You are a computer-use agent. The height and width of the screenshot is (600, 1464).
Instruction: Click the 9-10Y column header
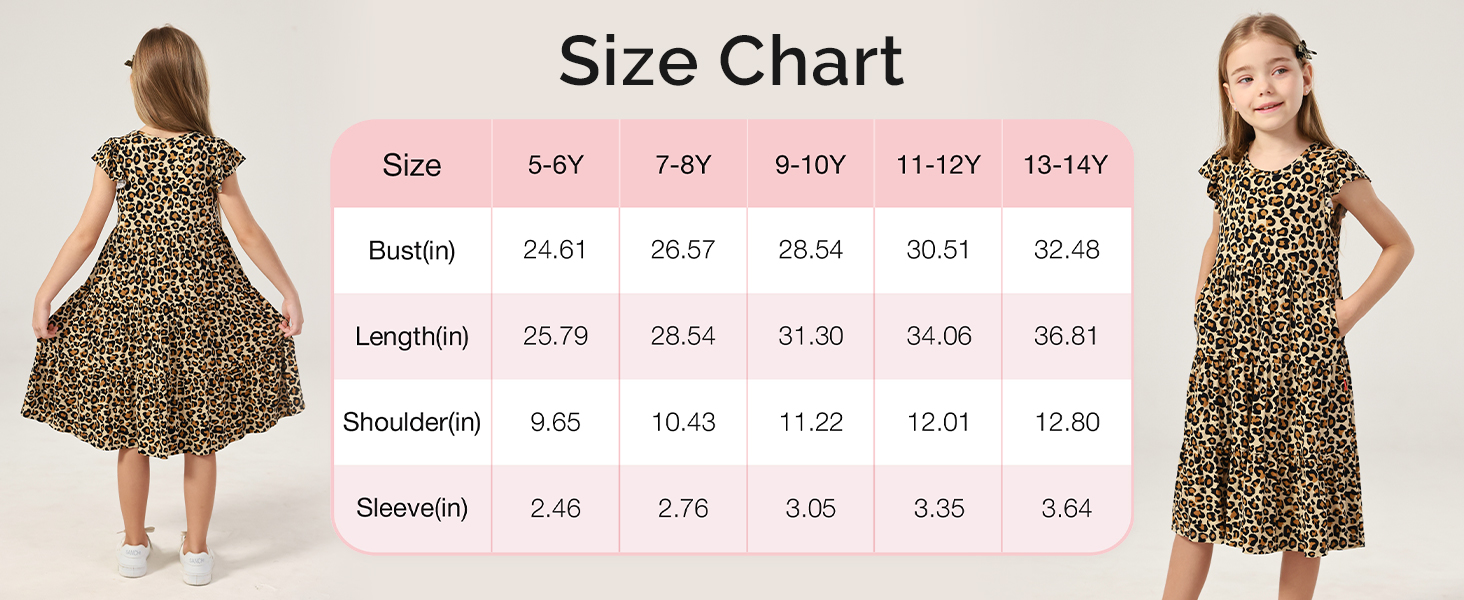(x=810, y=165)
